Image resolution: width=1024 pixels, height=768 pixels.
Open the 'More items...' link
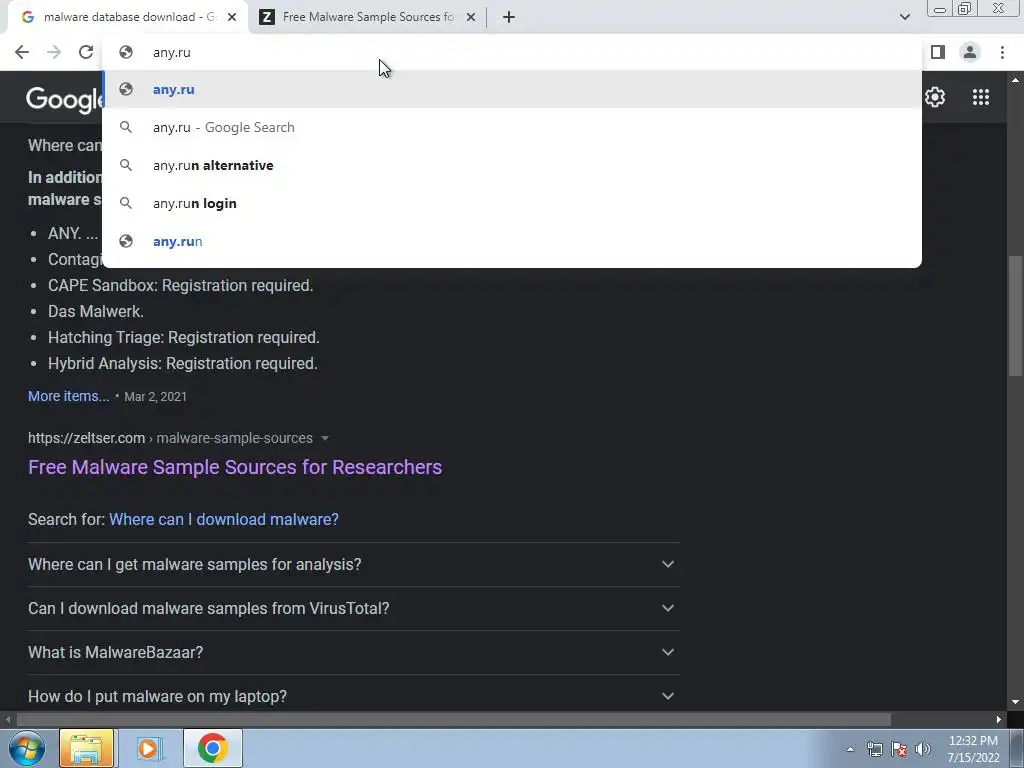pyautogui.click(x=69, y=396)
